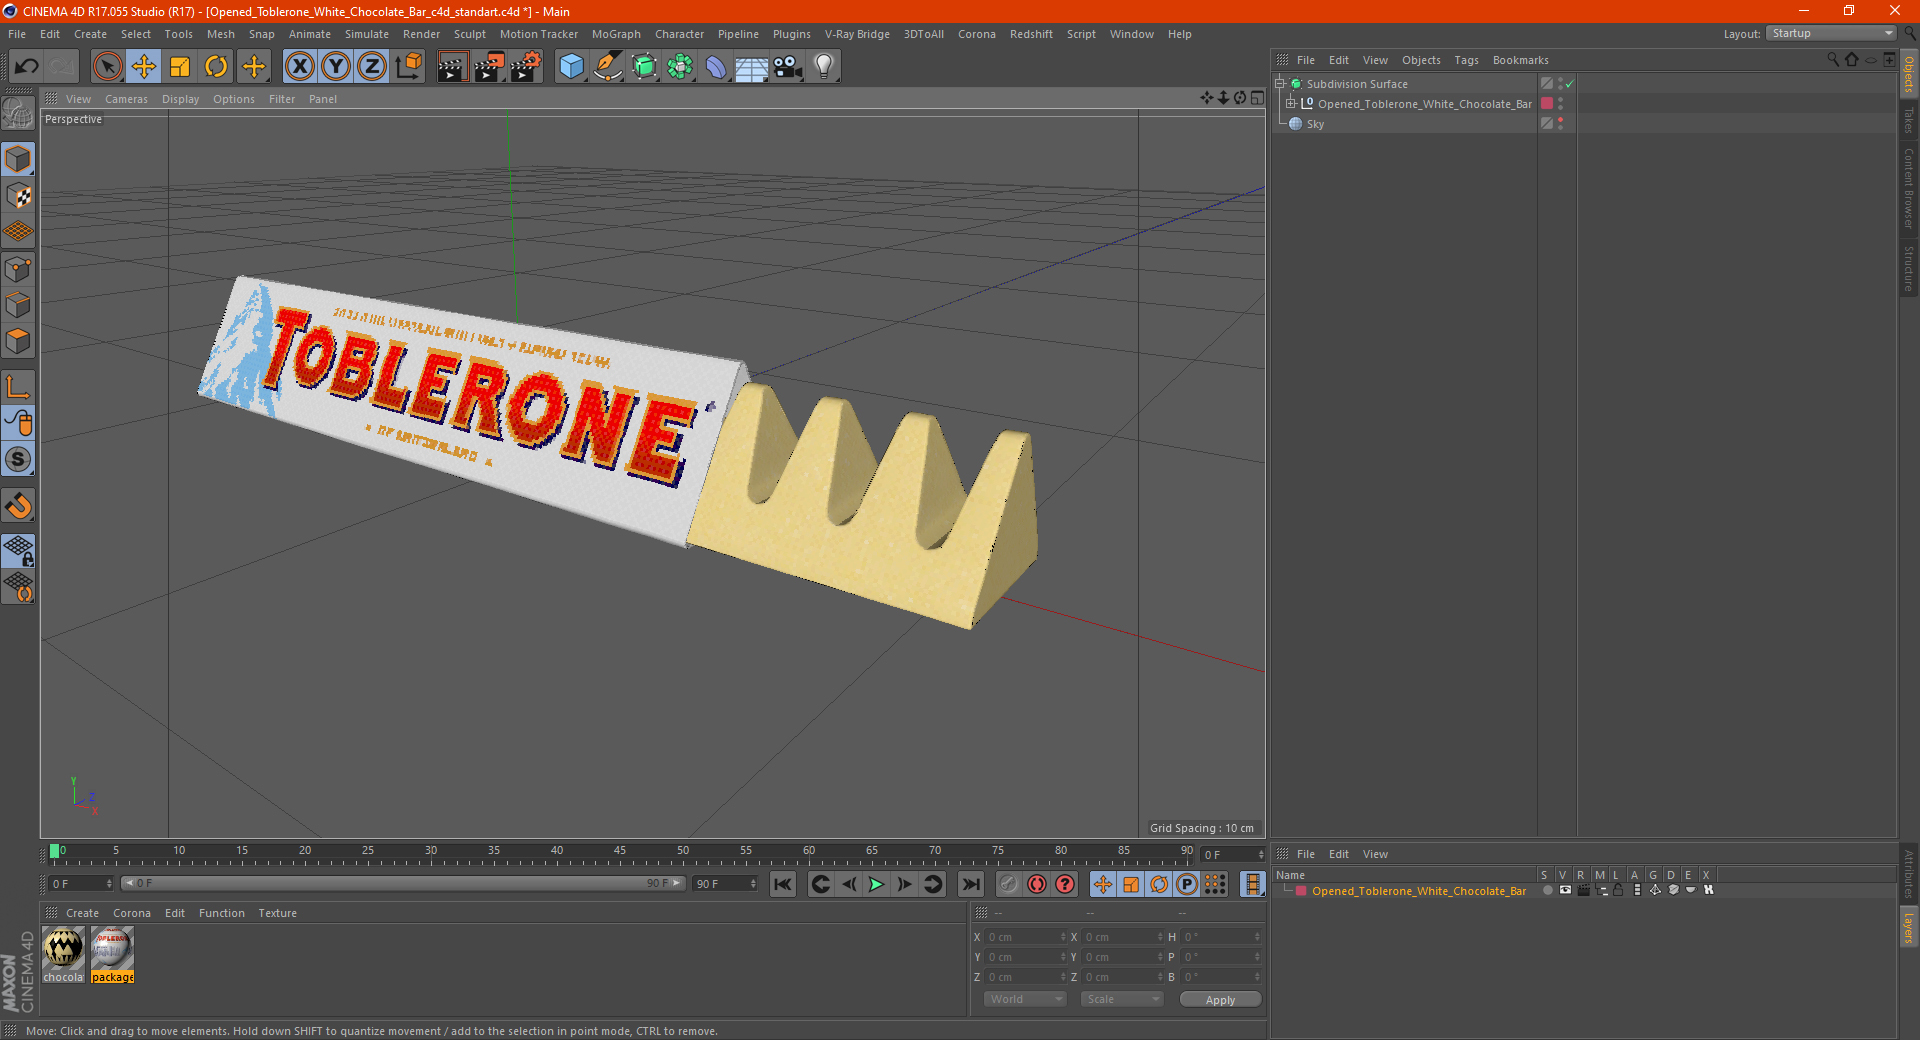Open the spline pen tool
The width and height of the screenshot is (1920, 1040).
608,67
